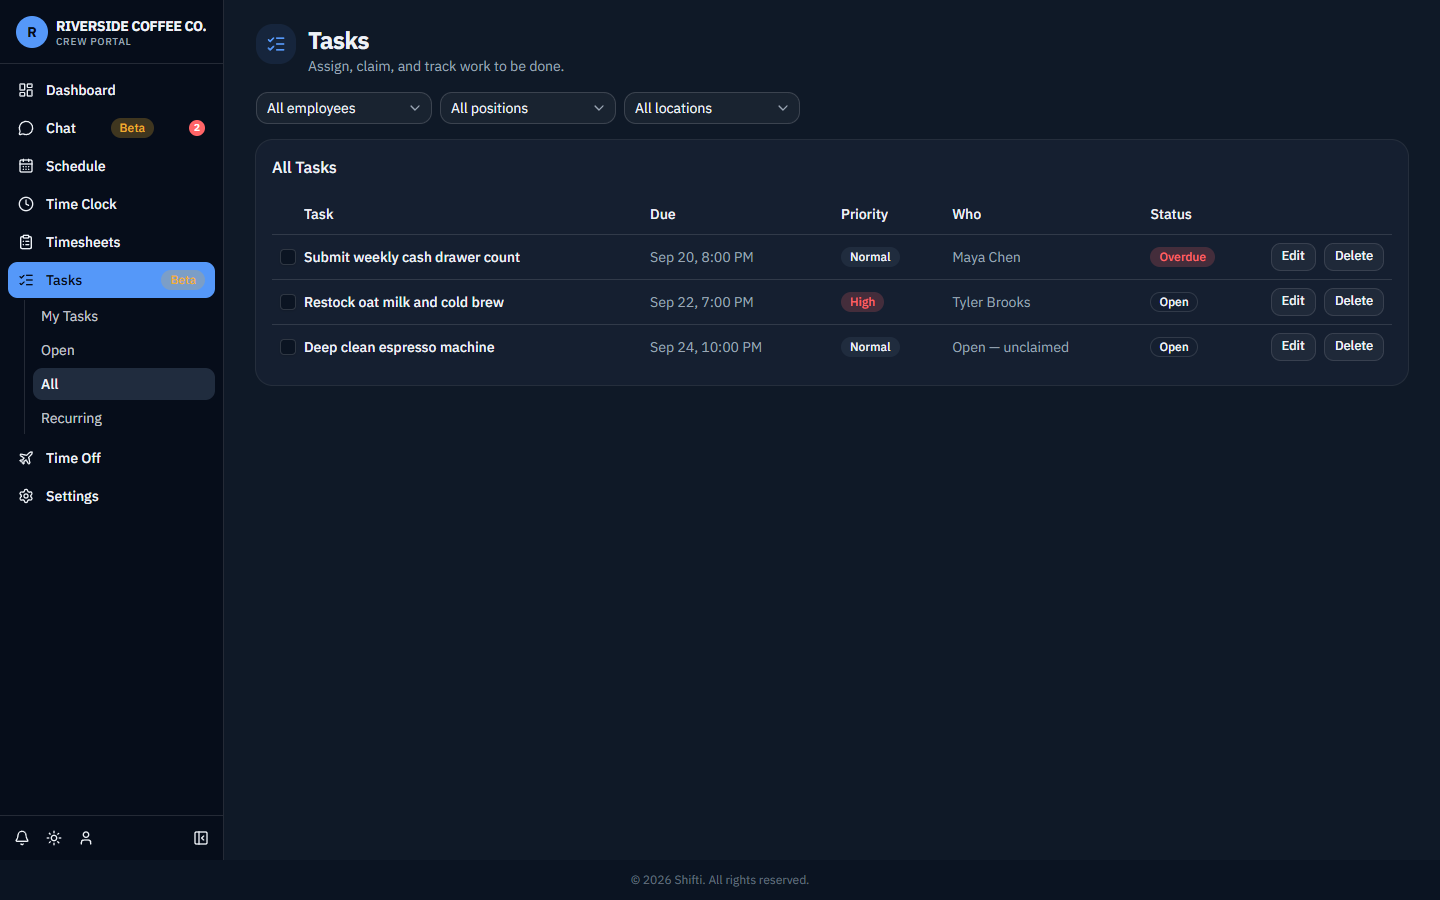The width and height of the screenshot is (1440, 900).
Task: Click the Status column header
Action: click(x=1171, y=214)
